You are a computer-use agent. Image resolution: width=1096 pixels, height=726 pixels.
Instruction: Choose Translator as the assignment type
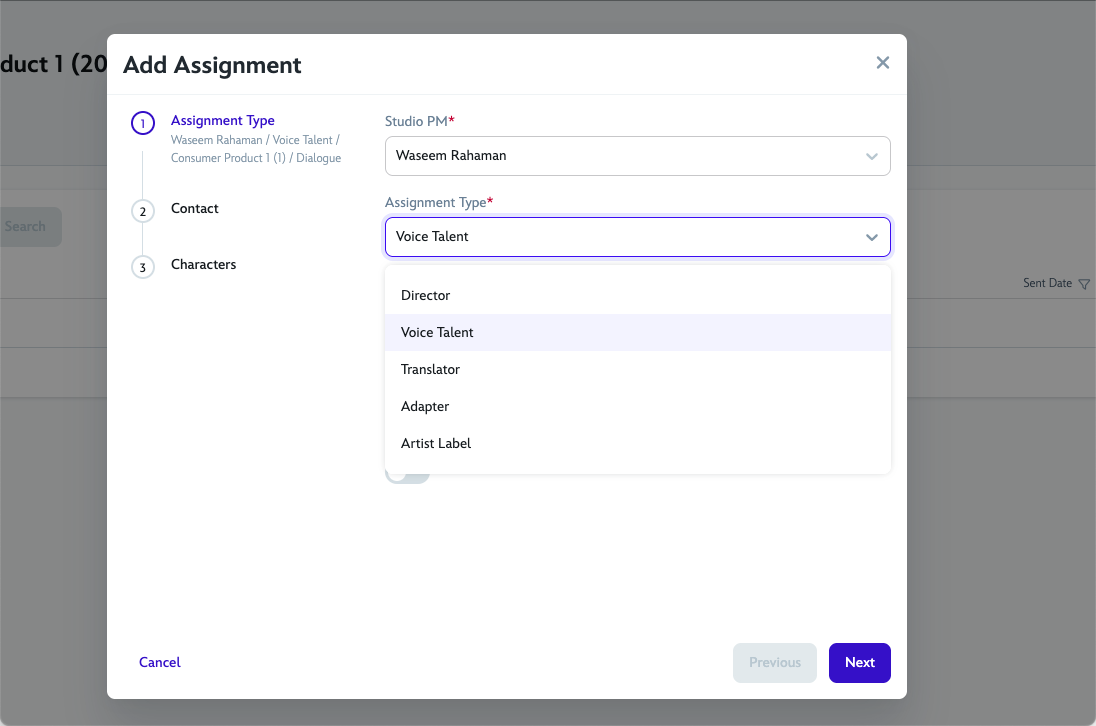[x=430, y=369]
